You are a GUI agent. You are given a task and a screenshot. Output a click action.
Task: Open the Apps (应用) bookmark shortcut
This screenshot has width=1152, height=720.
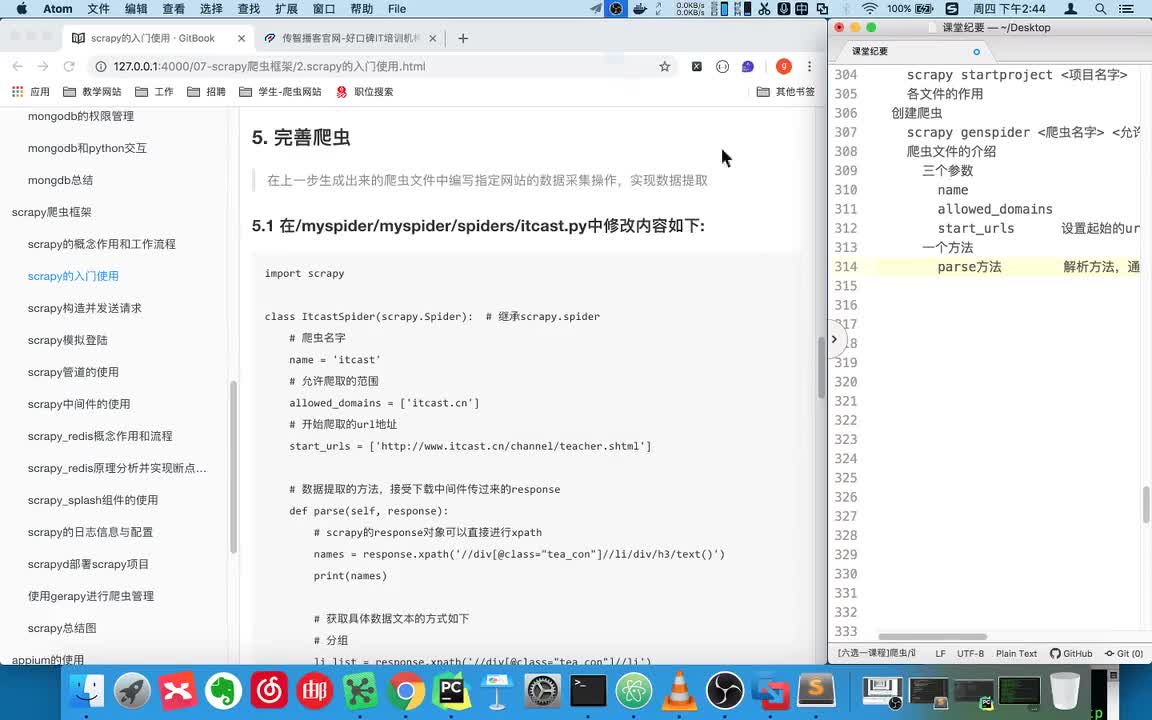point(30,92)
